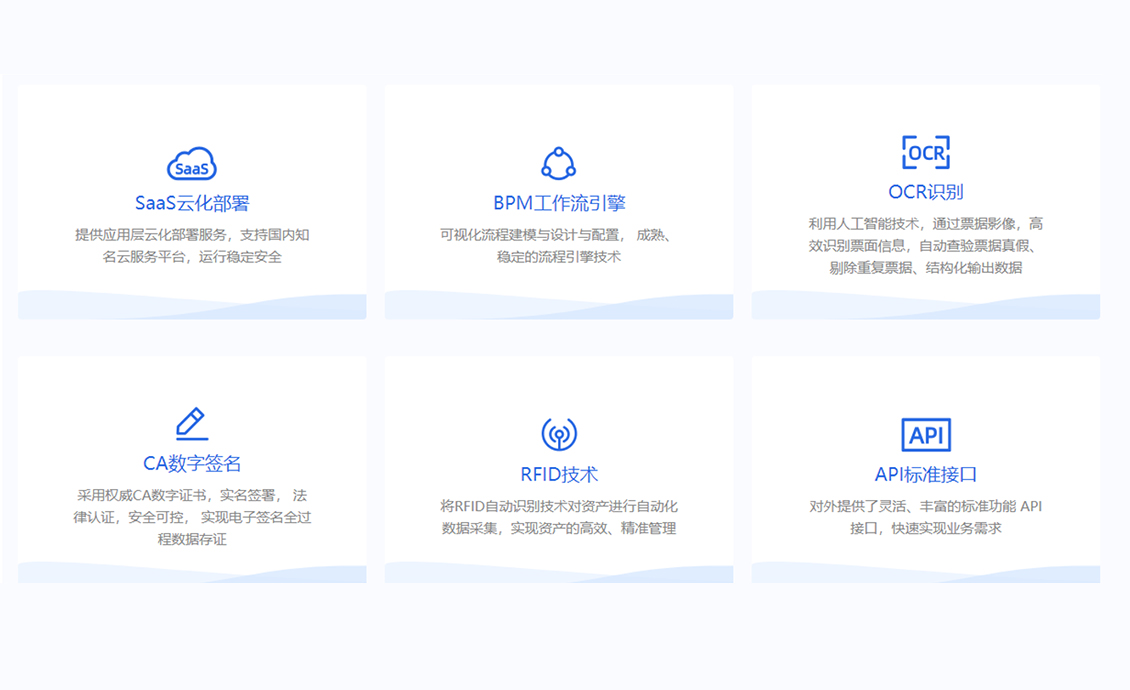Select the text 采用权威CA数字证书
The image size is (1130, 690).
pos(141,495)
